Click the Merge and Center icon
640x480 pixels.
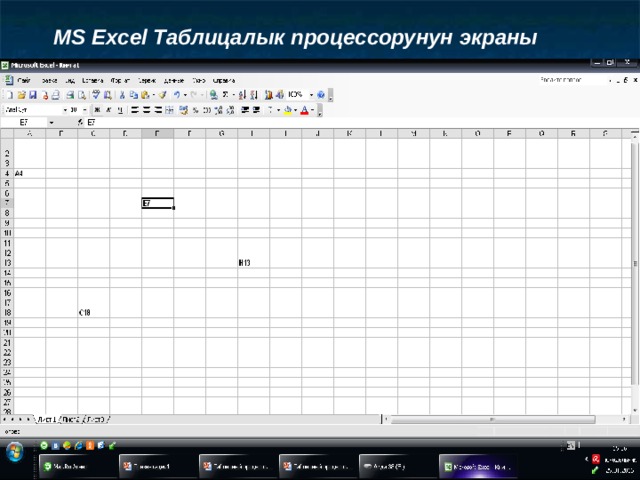pos(169,110)
